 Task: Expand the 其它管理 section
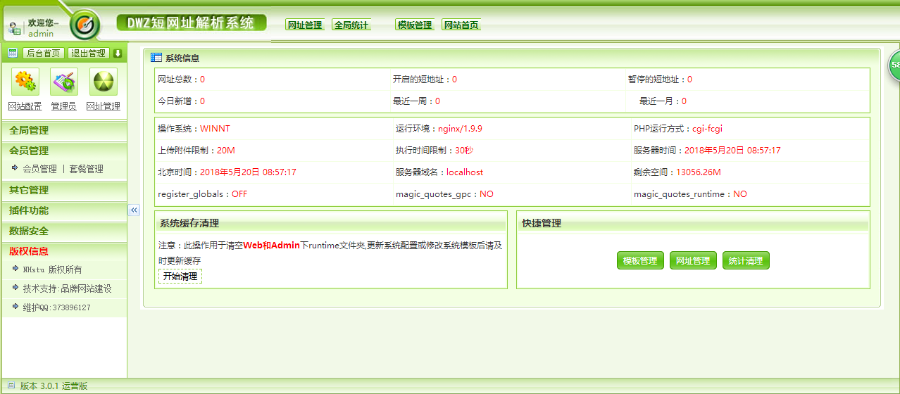point(64,190)
